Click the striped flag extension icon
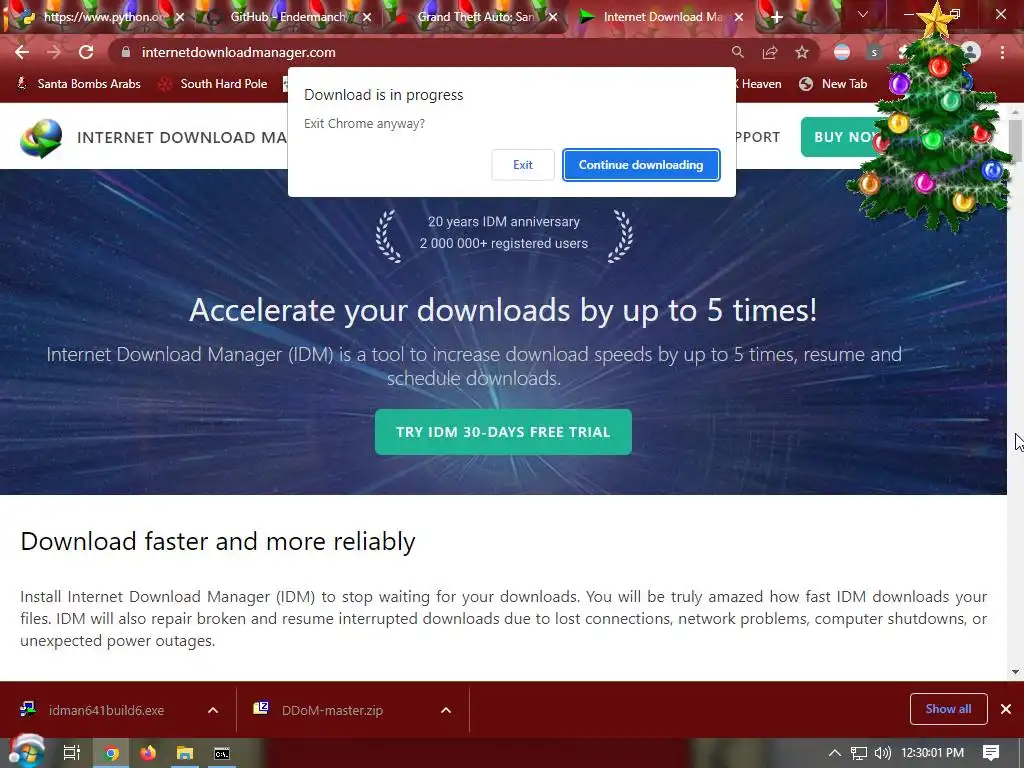Image resolution: width=1024 pixels, height=768 pixels. click(842, 52)
